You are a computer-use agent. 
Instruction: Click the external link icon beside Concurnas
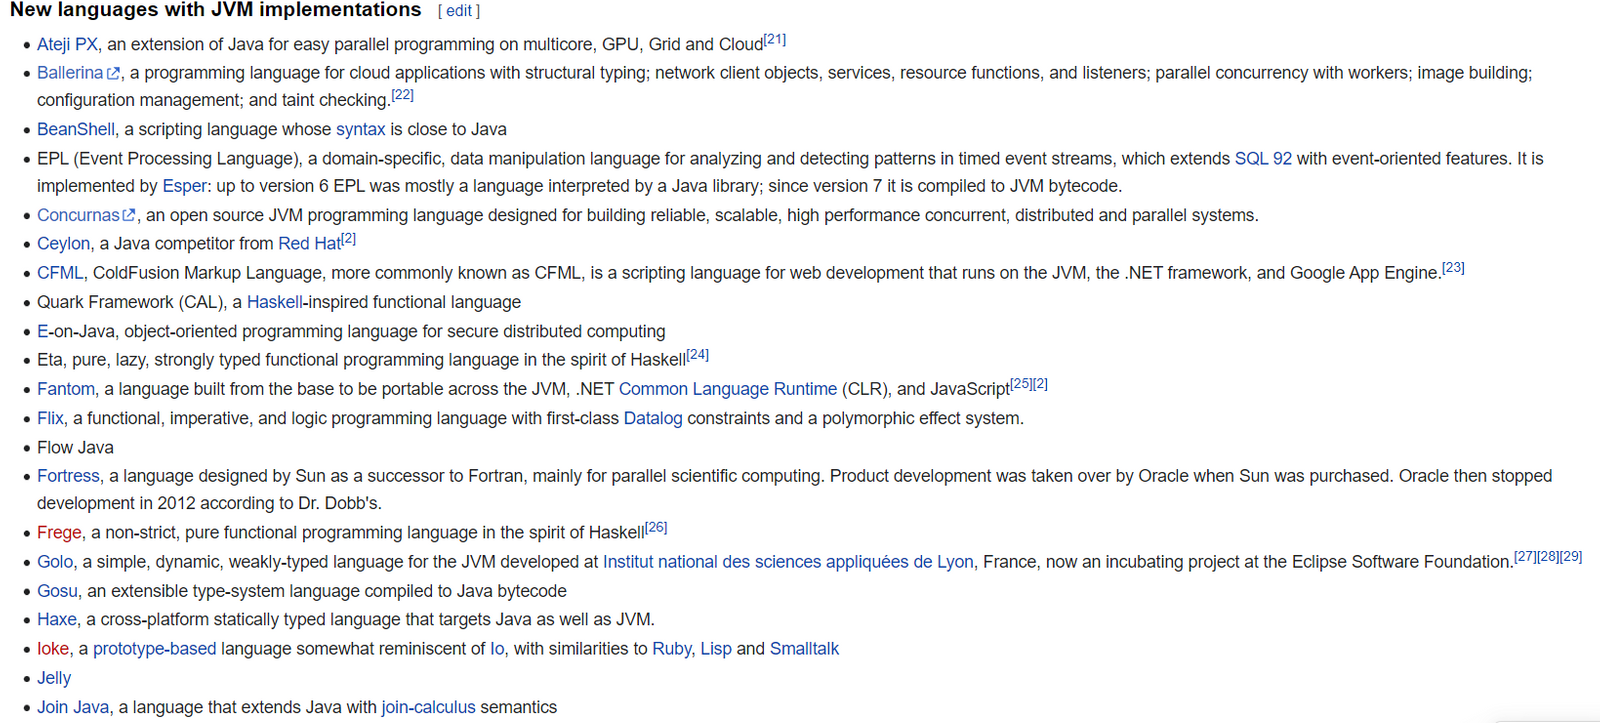point(129,215)
